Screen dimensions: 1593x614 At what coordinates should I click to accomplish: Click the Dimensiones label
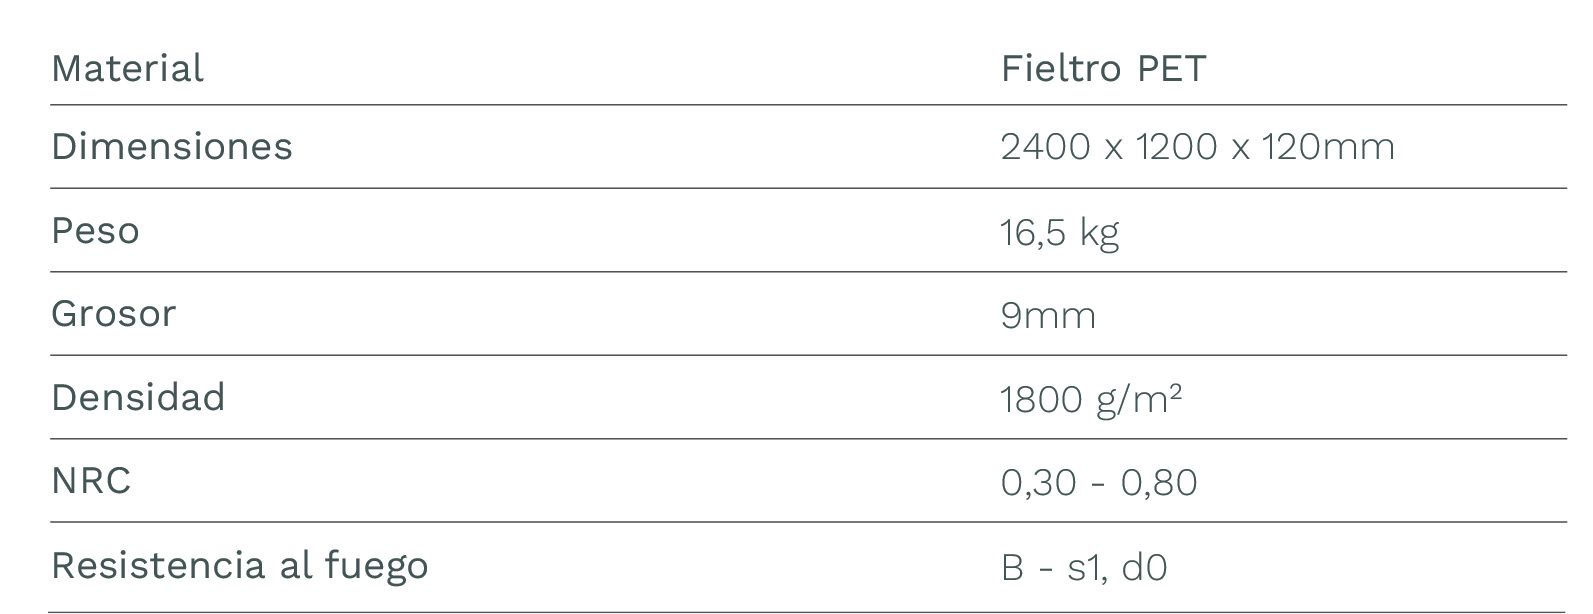coord(171,147)
